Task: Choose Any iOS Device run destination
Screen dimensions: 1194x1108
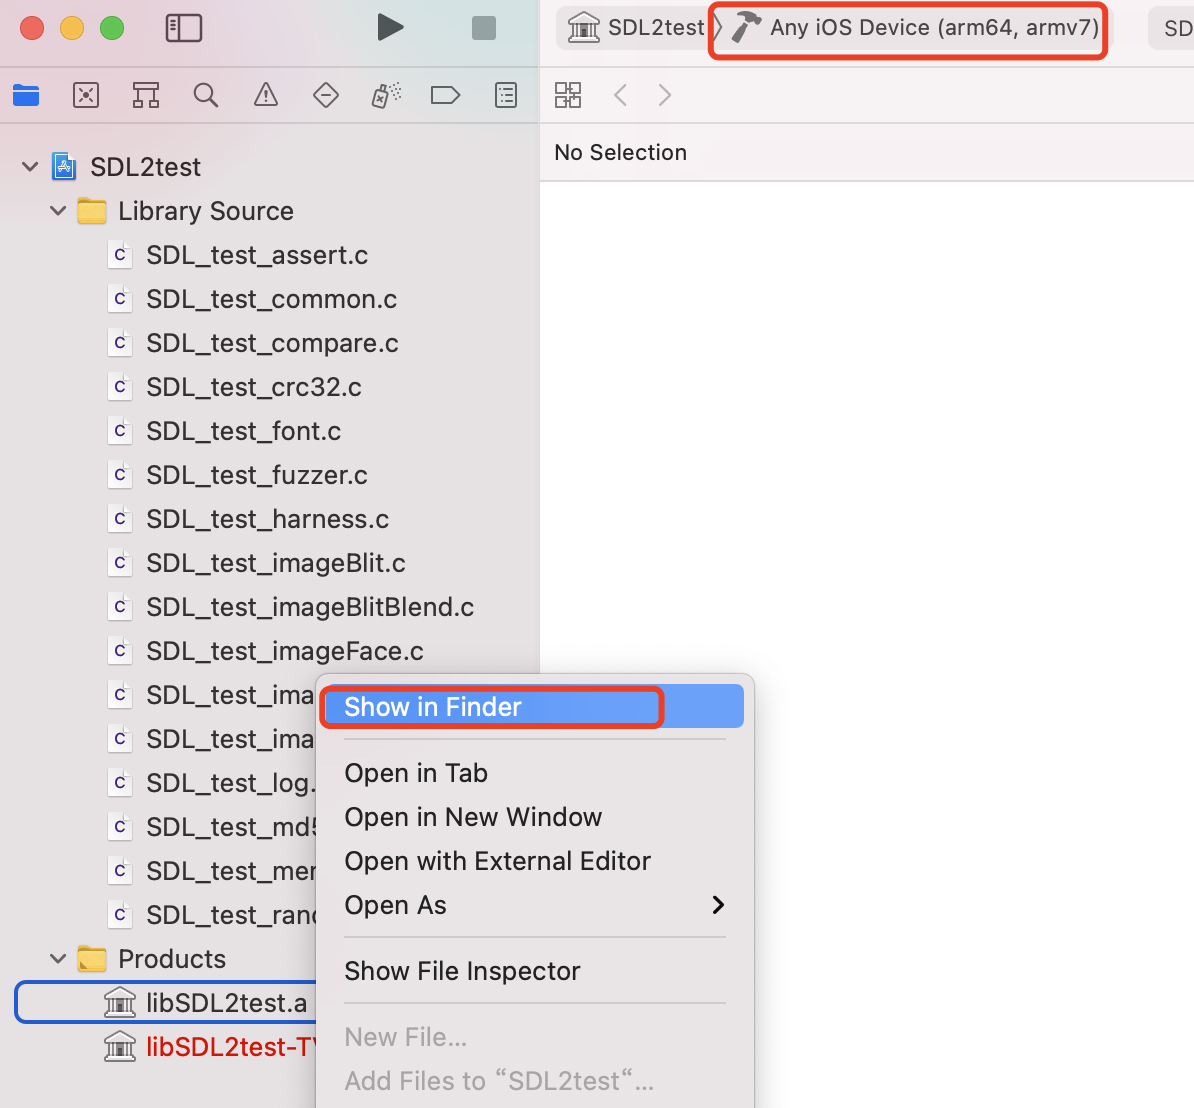Action: (x=915, y=28)
